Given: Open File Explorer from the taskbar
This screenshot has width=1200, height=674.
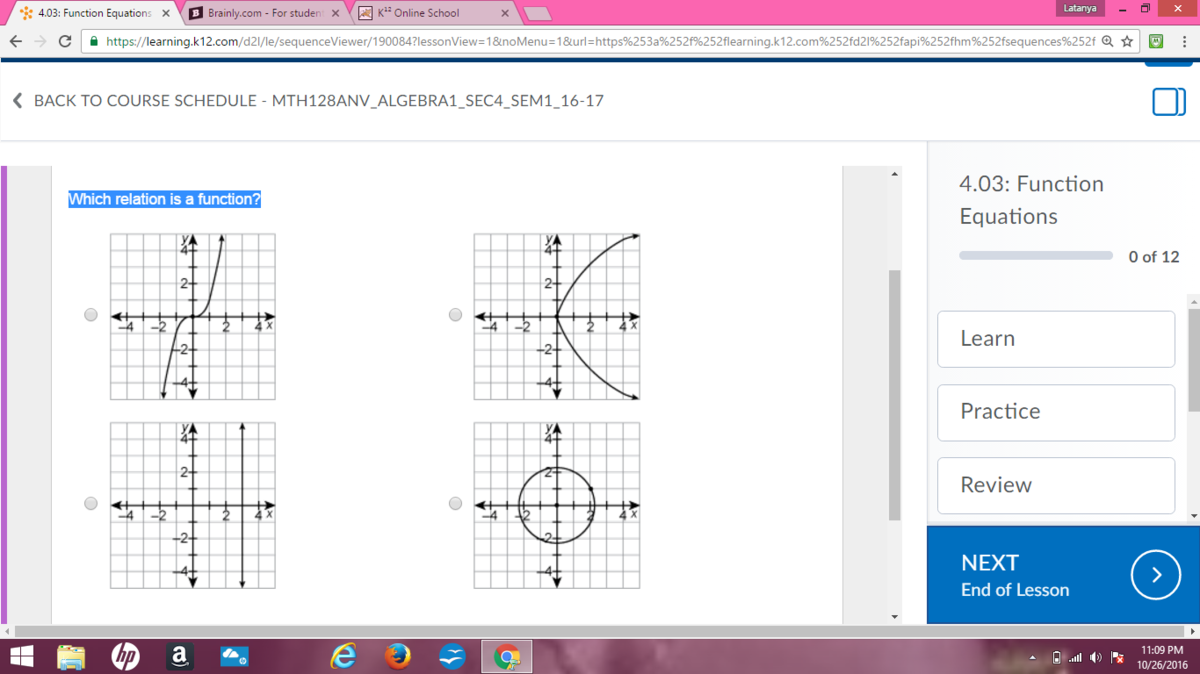Looking at the screenshot, I should pos(72,657).
